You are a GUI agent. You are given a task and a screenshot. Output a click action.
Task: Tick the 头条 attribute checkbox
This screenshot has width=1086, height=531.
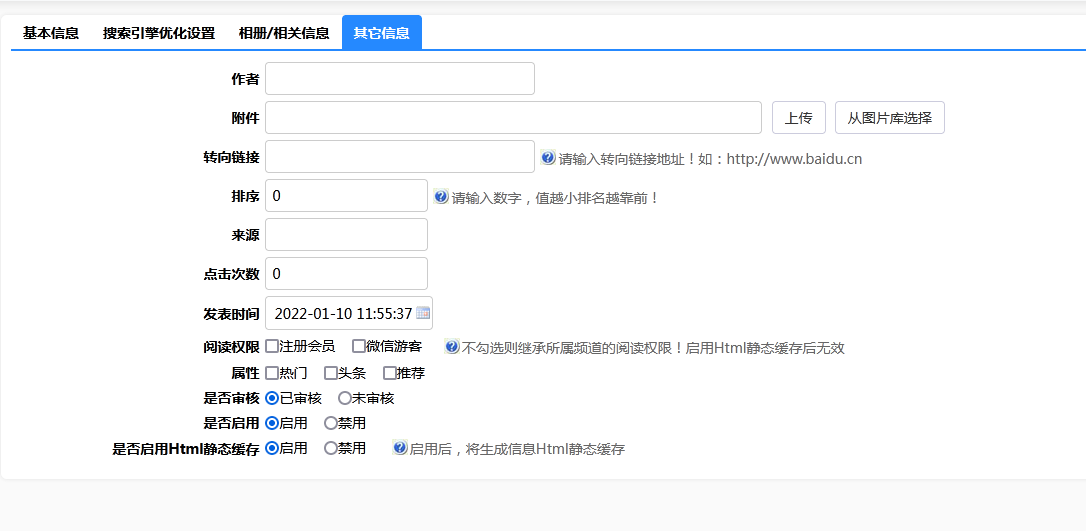pyautogui.click(x=331, y=373)
